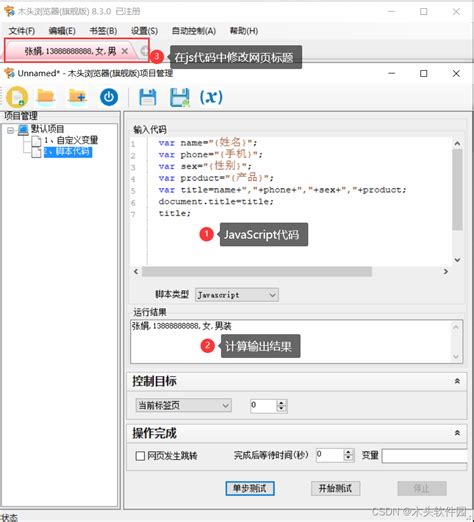Image resolution: width=474 pixels, height=522 pixels.
Task: Click code line 7 'title;'
Action: point(174,213)
